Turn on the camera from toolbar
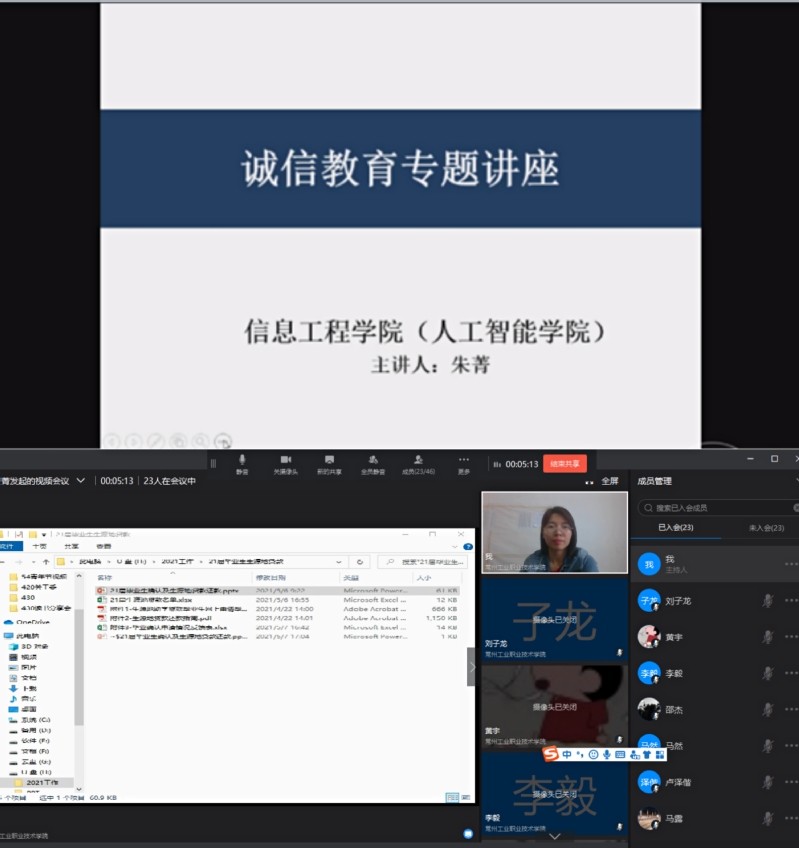Viewport: 799px width, 848px height. (x=285, y=463)
